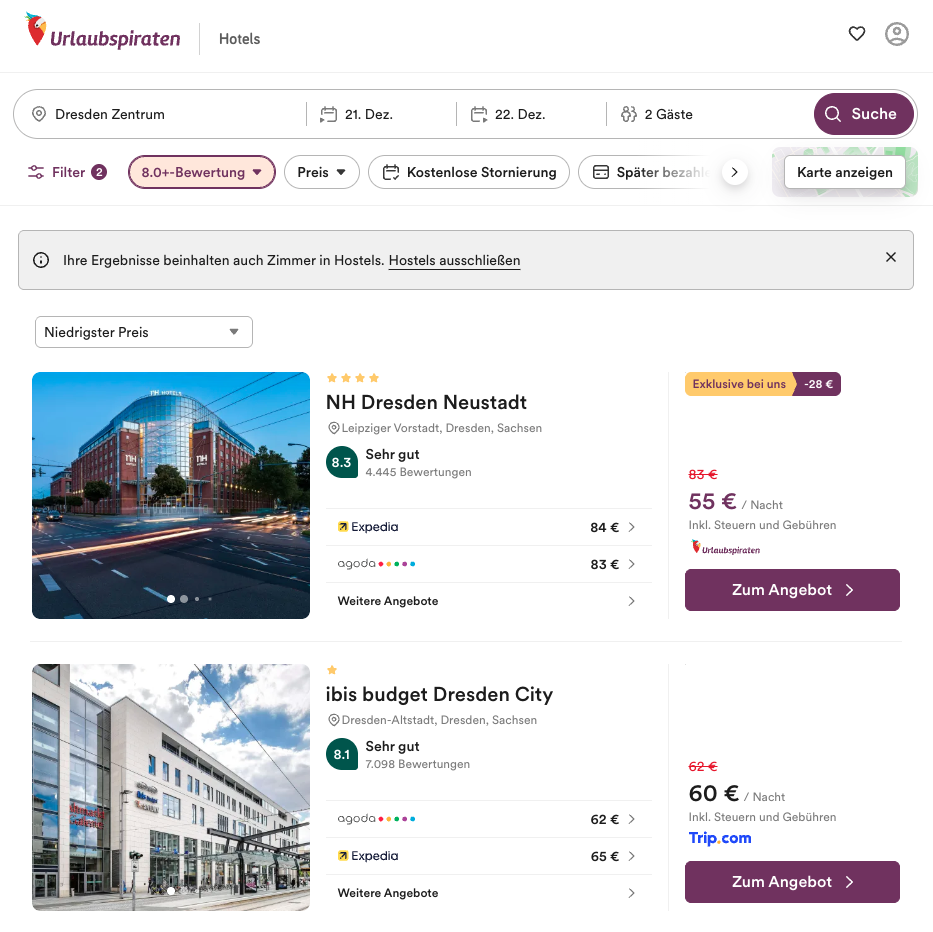The width and height of the screenshot is (933, 932).
Task: Toggle the Später bezahlen filter chip
Action: [x=650, y=172]
